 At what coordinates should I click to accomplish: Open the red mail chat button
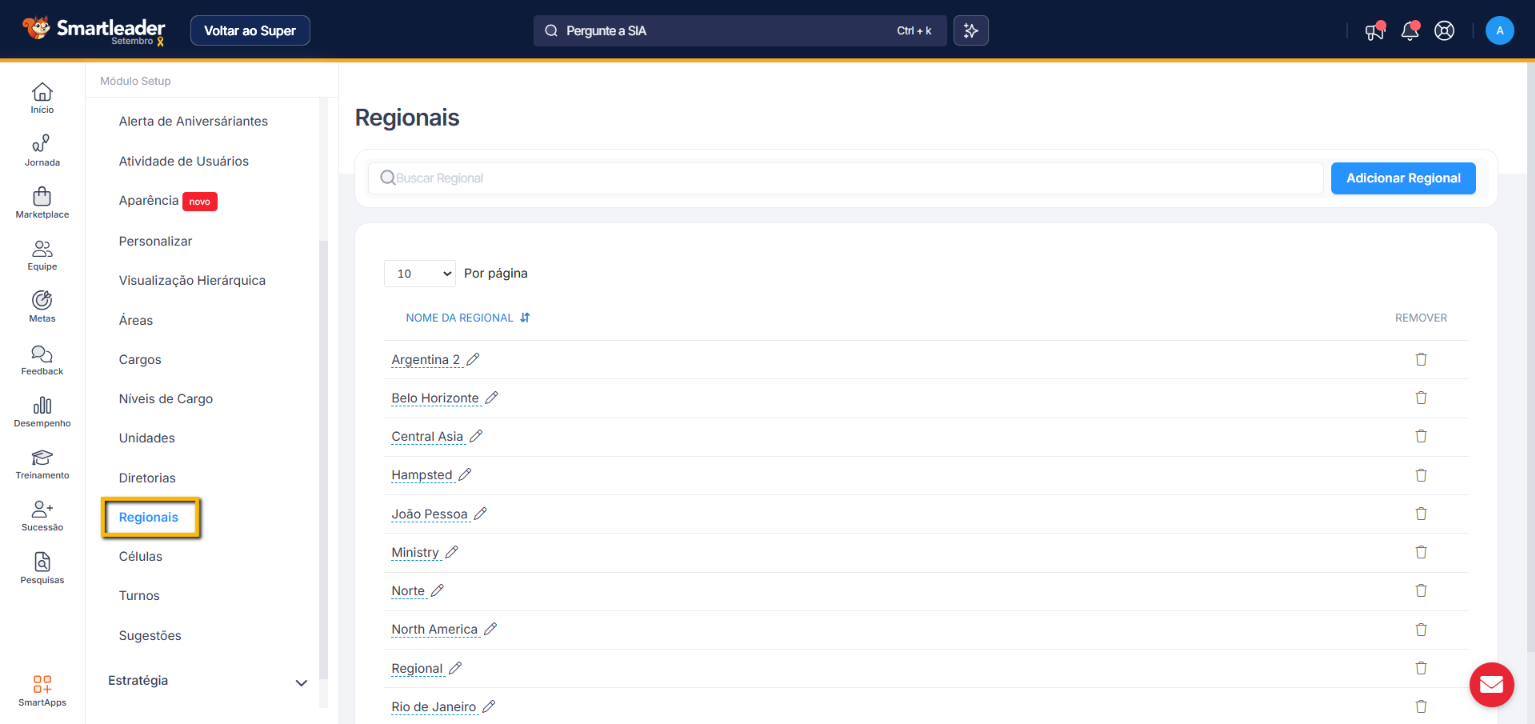tap(1491, 684)
